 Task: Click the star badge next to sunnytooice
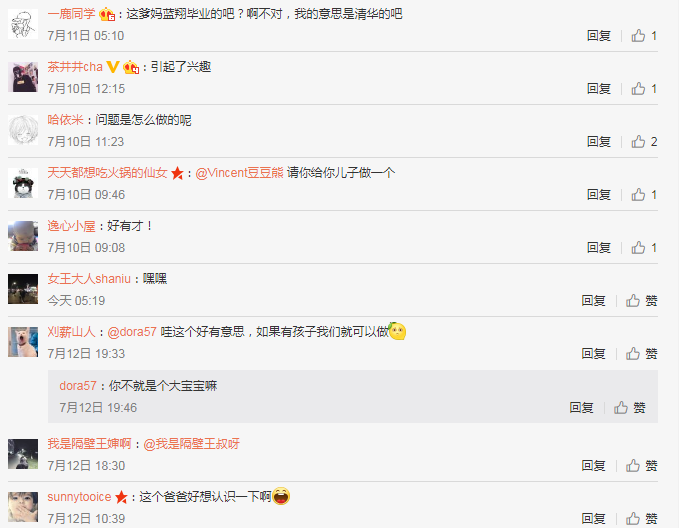point(121,497)
